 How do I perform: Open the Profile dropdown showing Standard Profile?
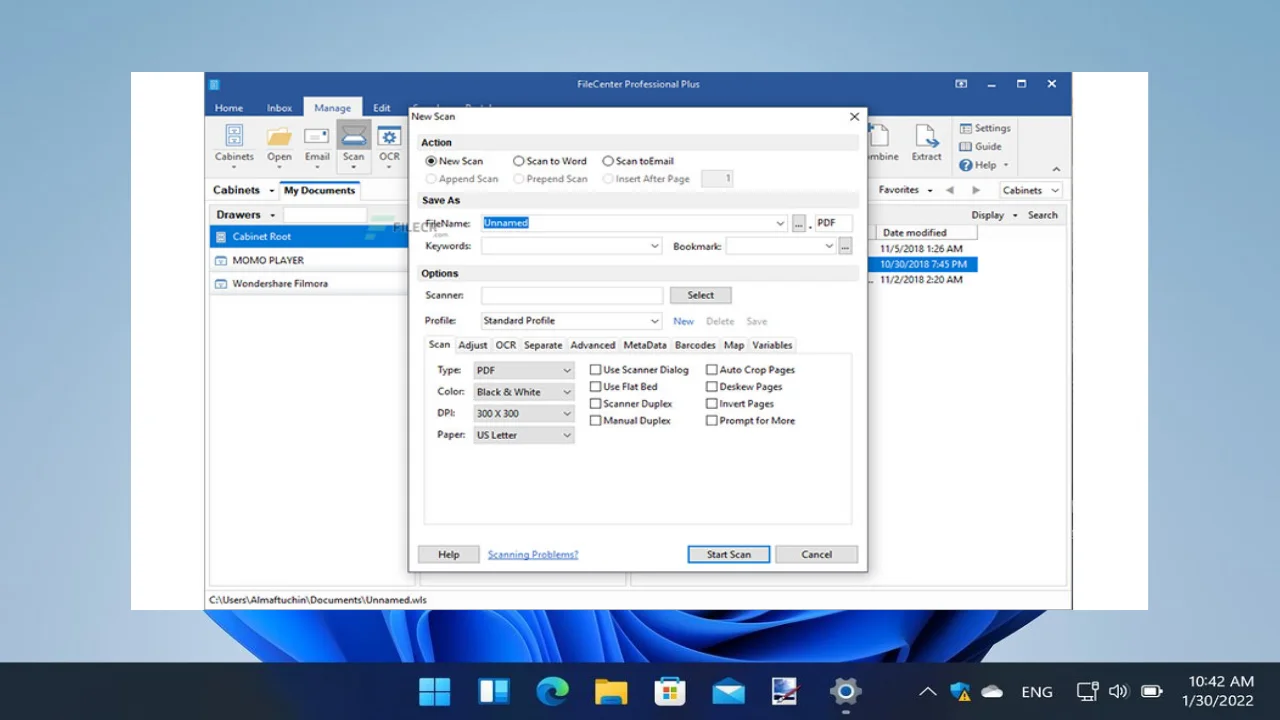point(571,321)
